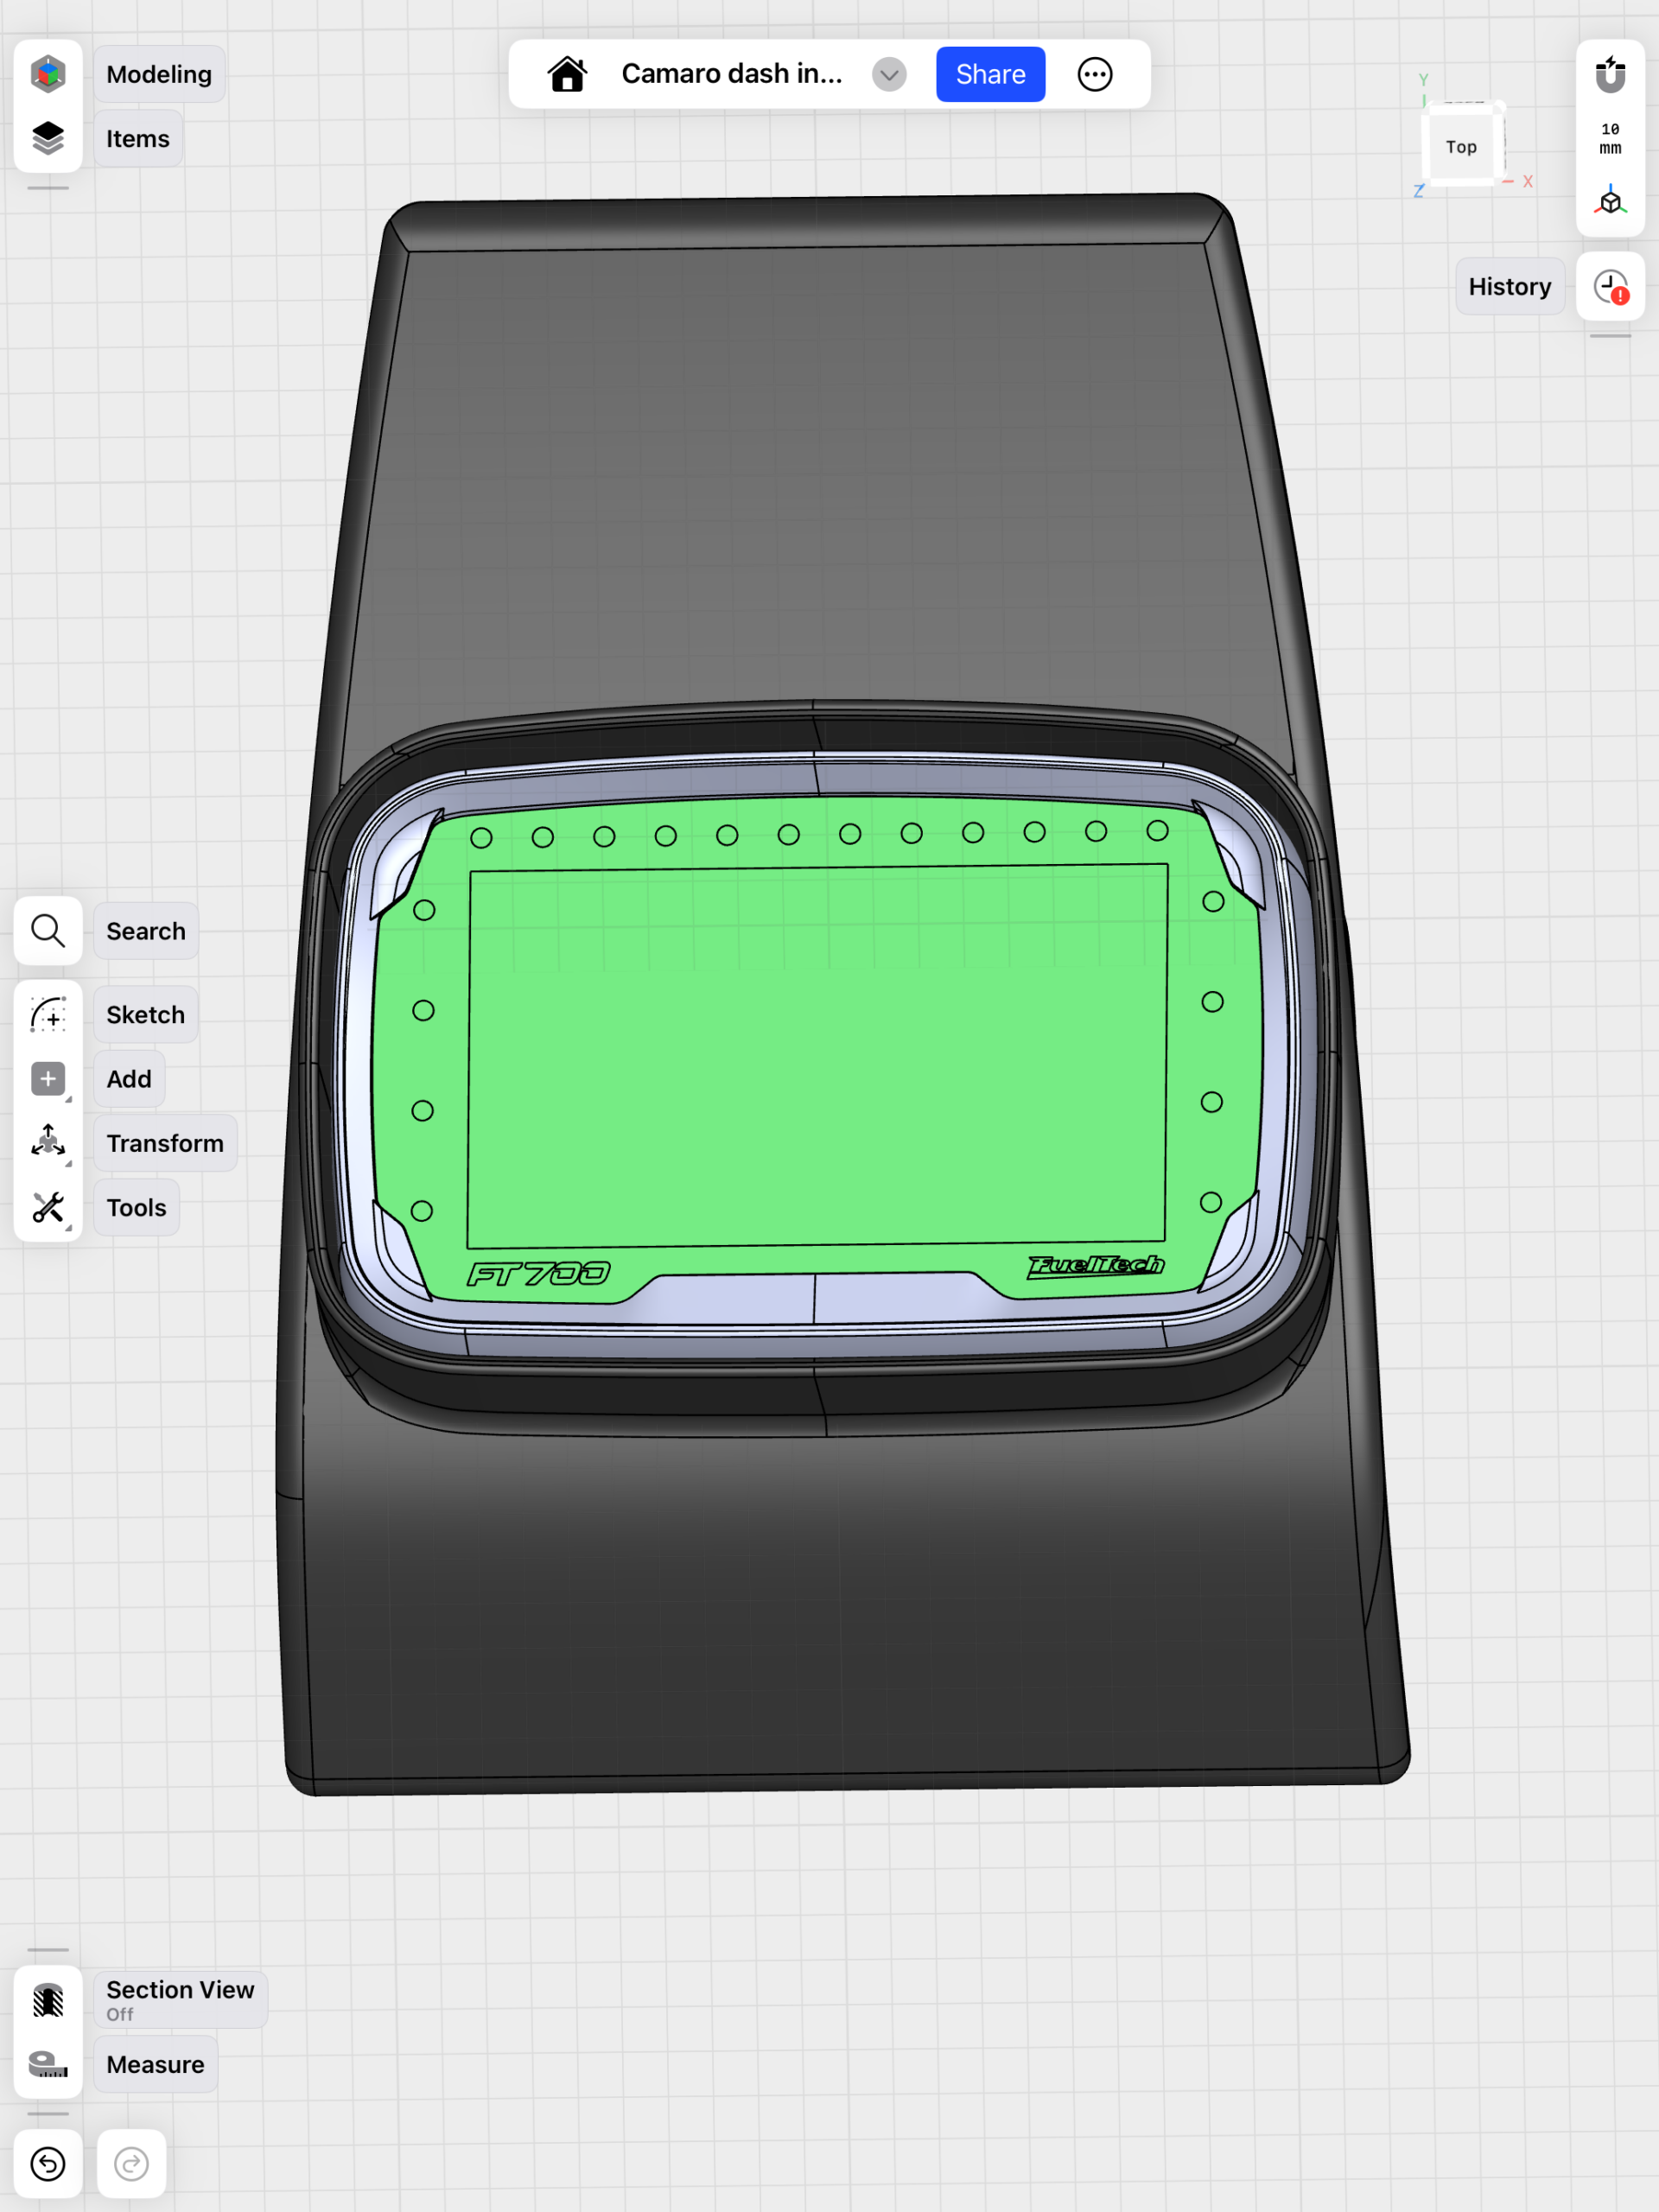Click the Items label tab
1659x2212 pixels.
[138, 139]
